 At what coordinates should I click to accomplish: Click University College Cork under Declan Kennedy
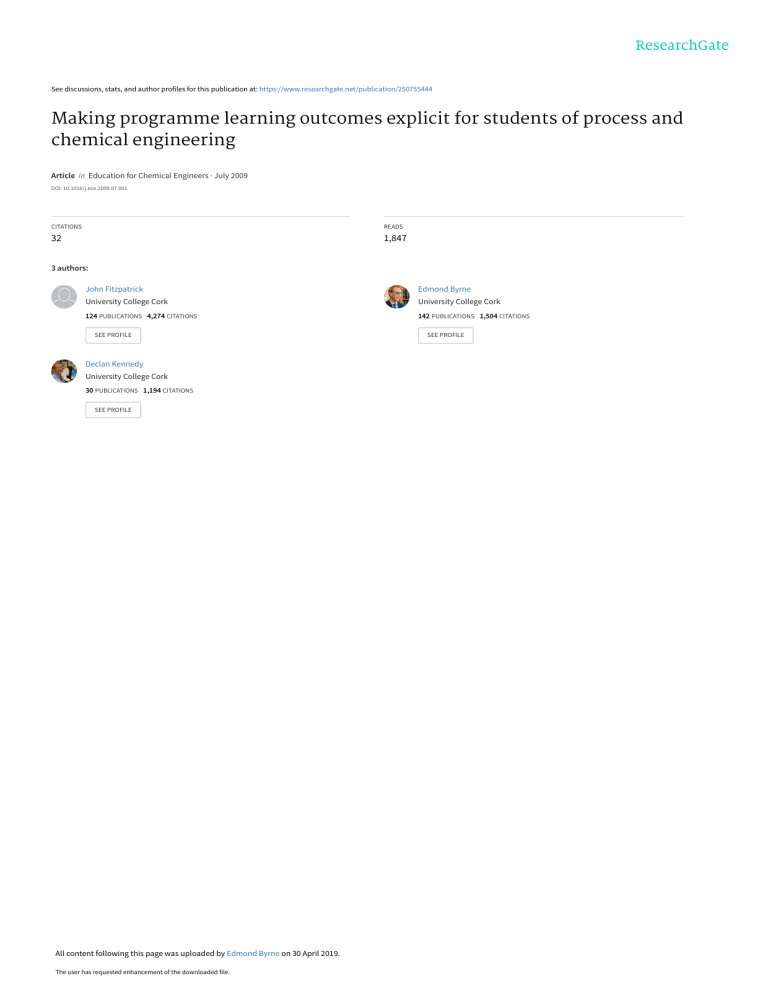126,377
